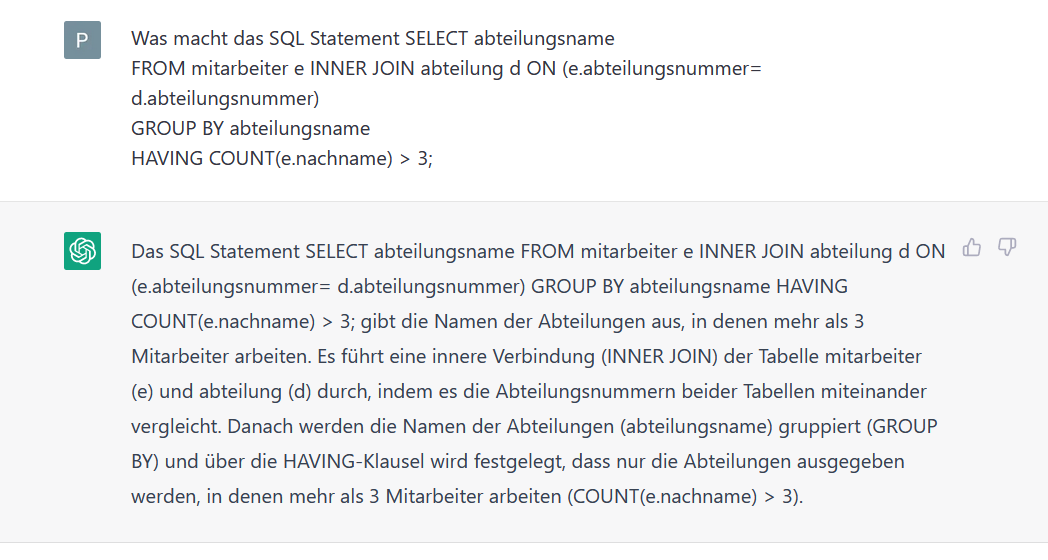Click the green ChatGPT logo avatar
Image resolution: width=1048 pixels, height=560 pixels.
click(82, 251)
